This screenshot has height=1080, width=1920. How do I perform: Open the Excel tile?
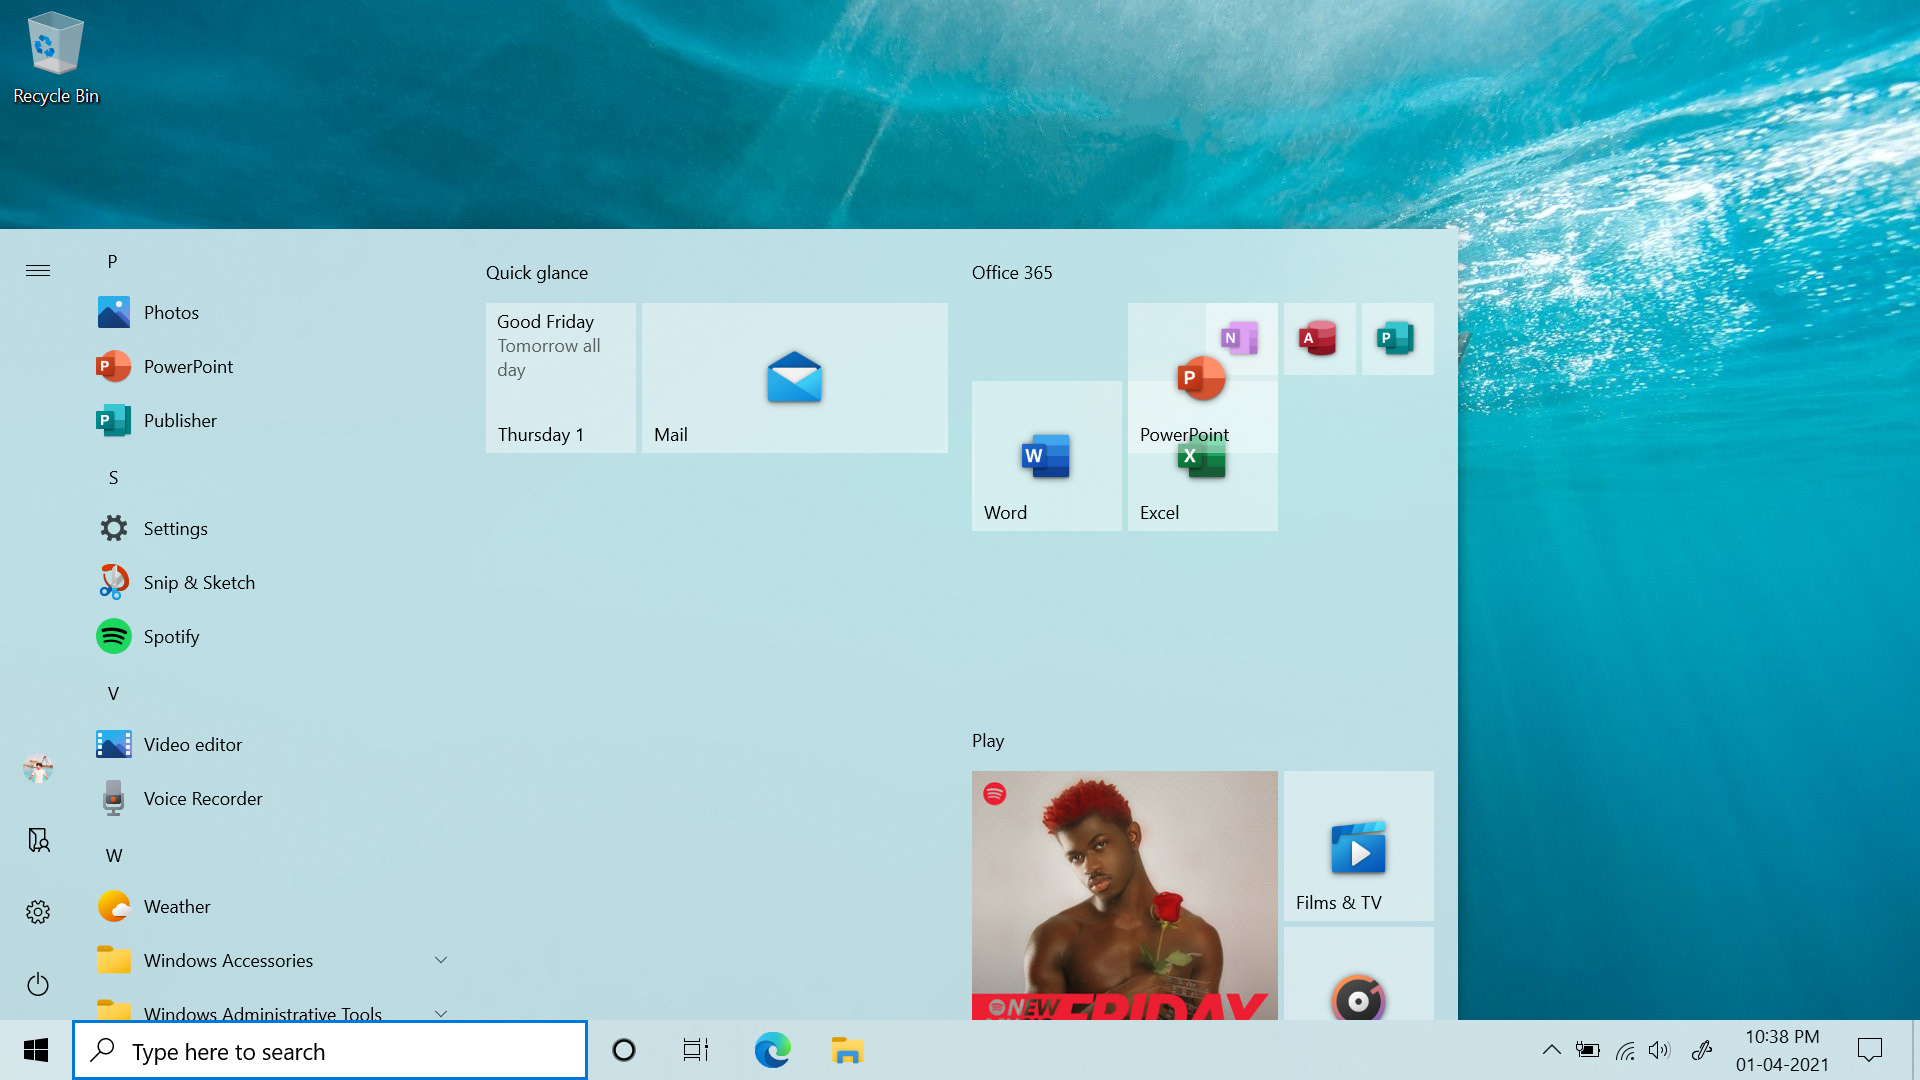coord(1203,492)
